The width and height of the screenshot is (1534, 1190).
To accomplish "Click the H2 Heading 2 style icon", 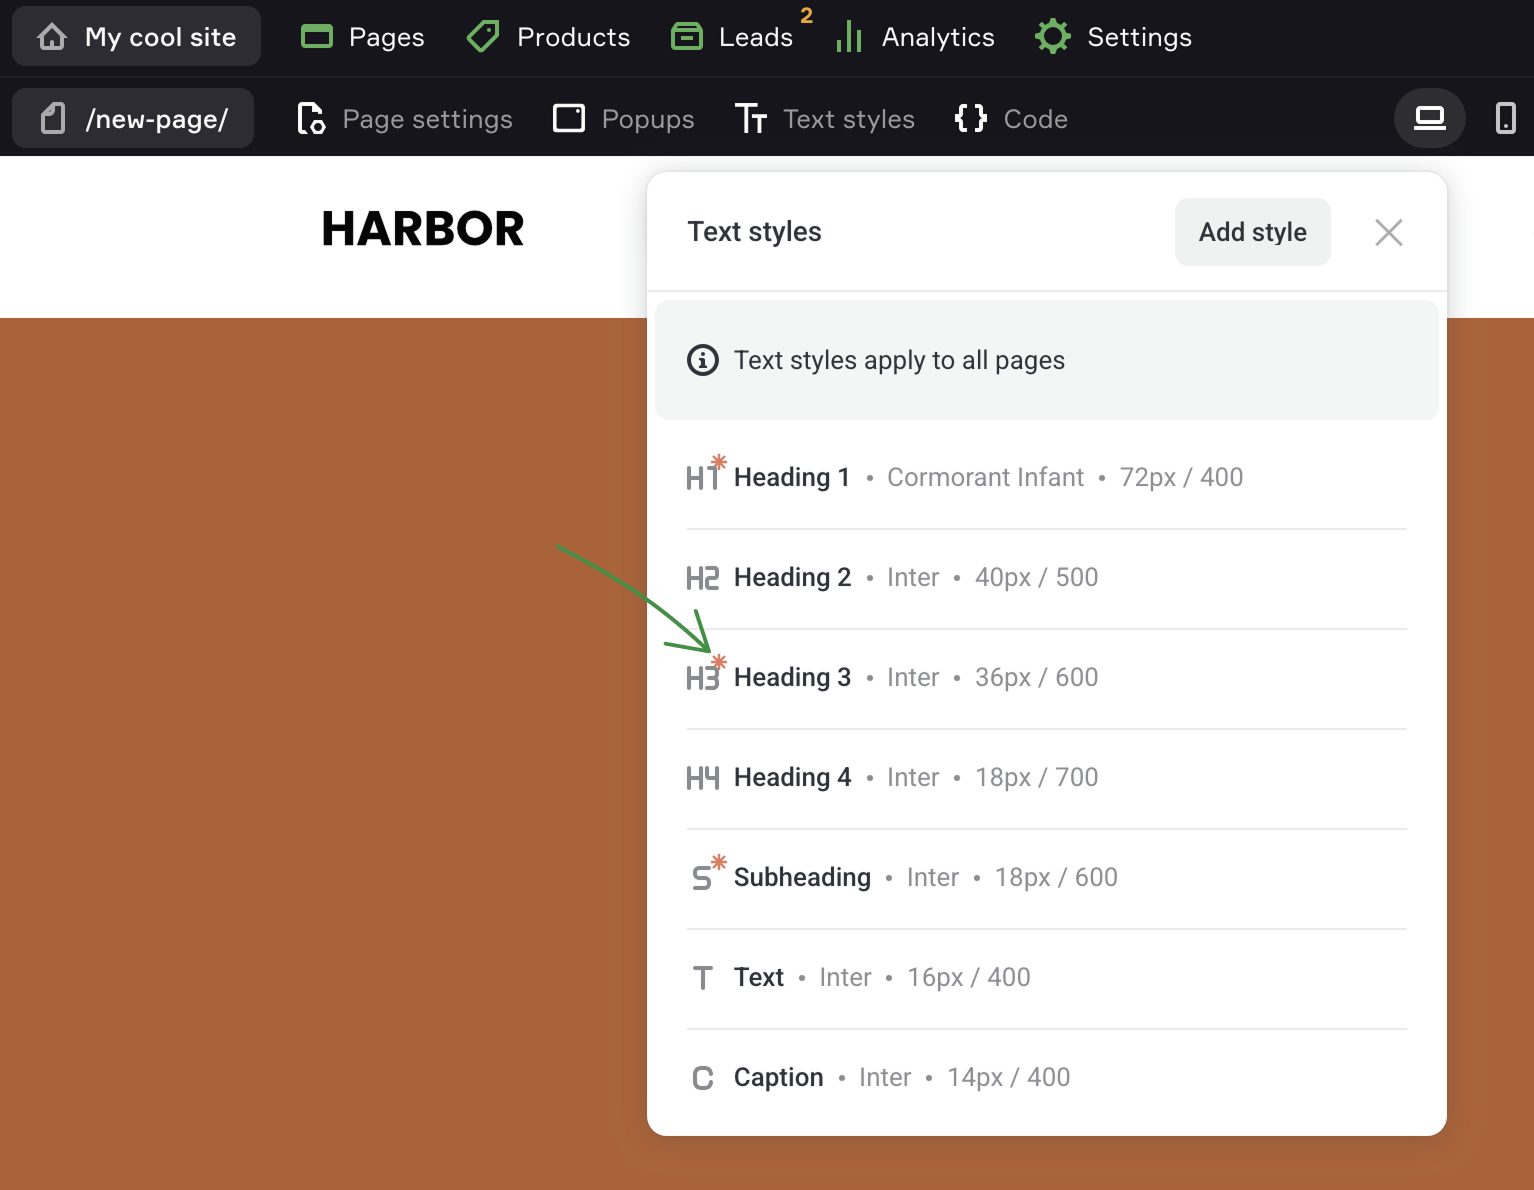I will [703, 578].
